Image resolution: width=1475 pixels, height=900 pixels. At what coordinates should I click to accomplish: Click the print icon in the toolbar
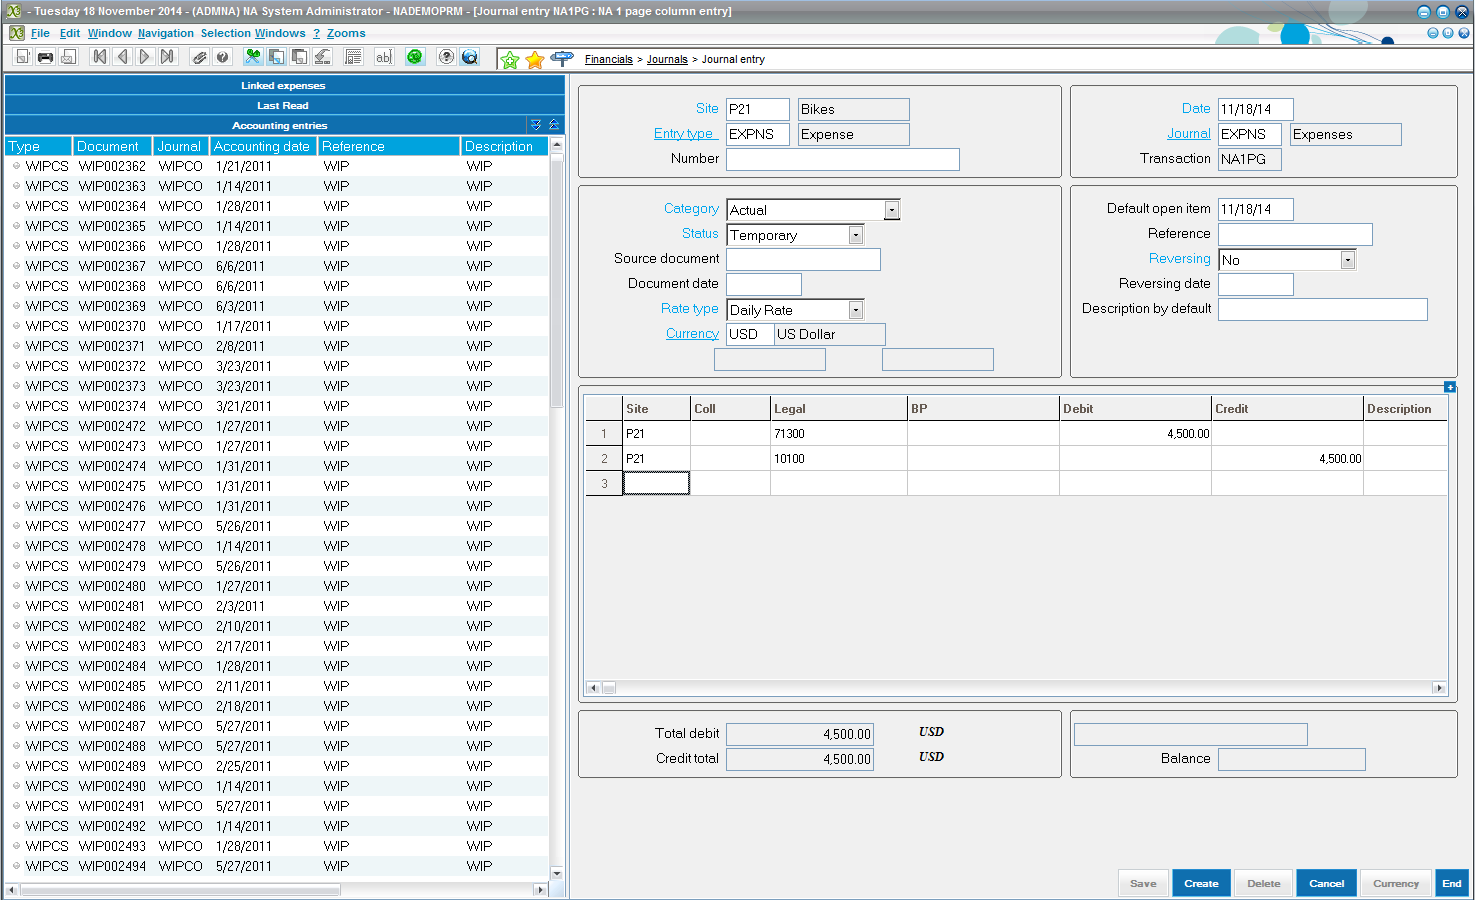point(45,58)
